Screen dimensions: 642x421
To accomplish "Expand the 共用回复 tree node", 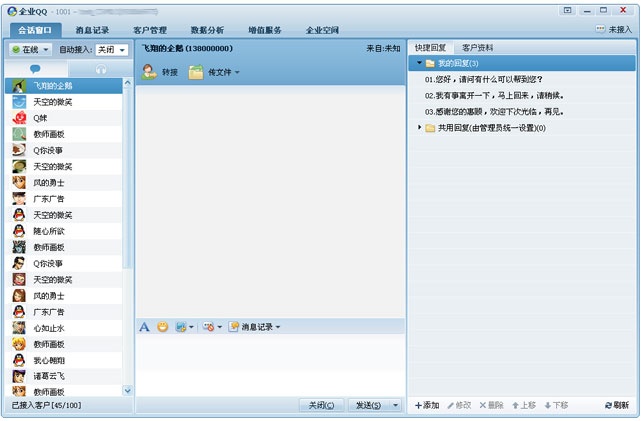I will coord(419,127).
